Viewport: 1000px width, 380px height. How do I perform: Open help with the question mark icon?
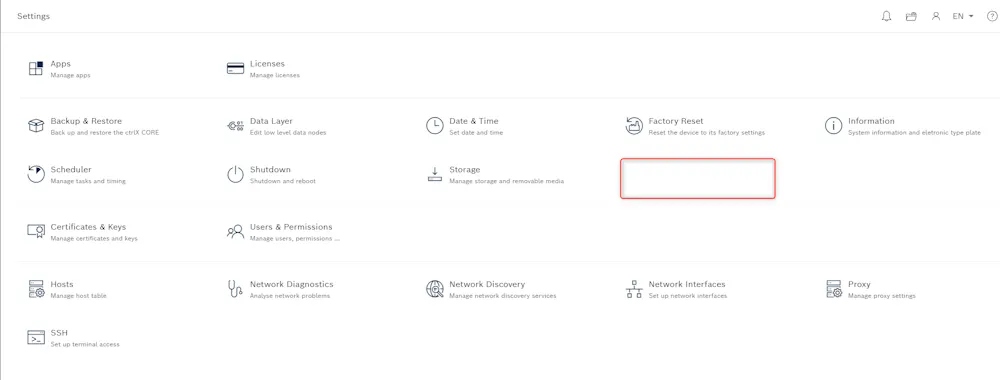992,16
